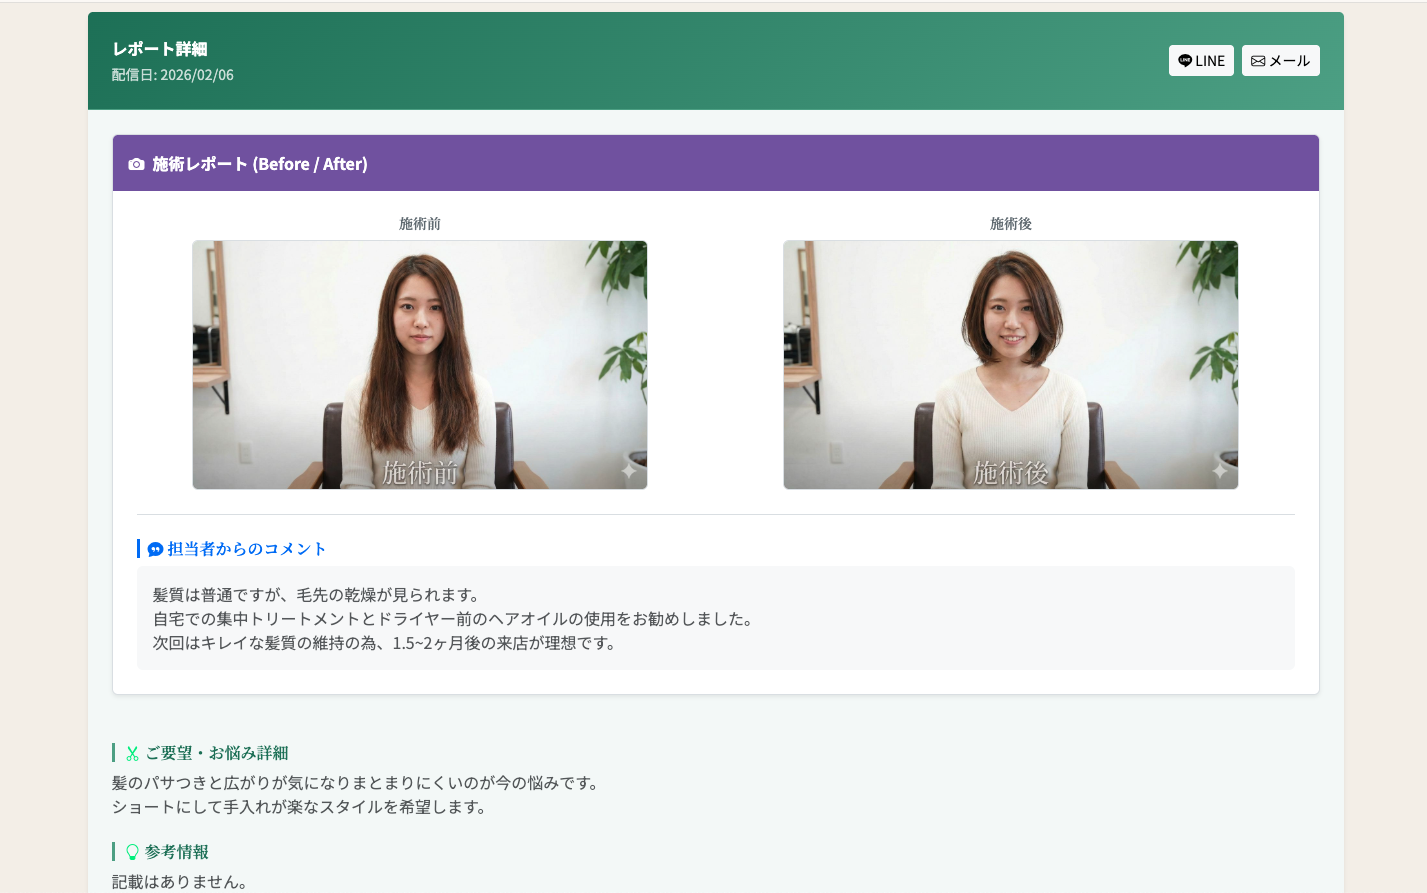Click the 参考情報 section heading
Image resolution: width=1427 pixels, height=893 pixels.
(x=175, y=850)
